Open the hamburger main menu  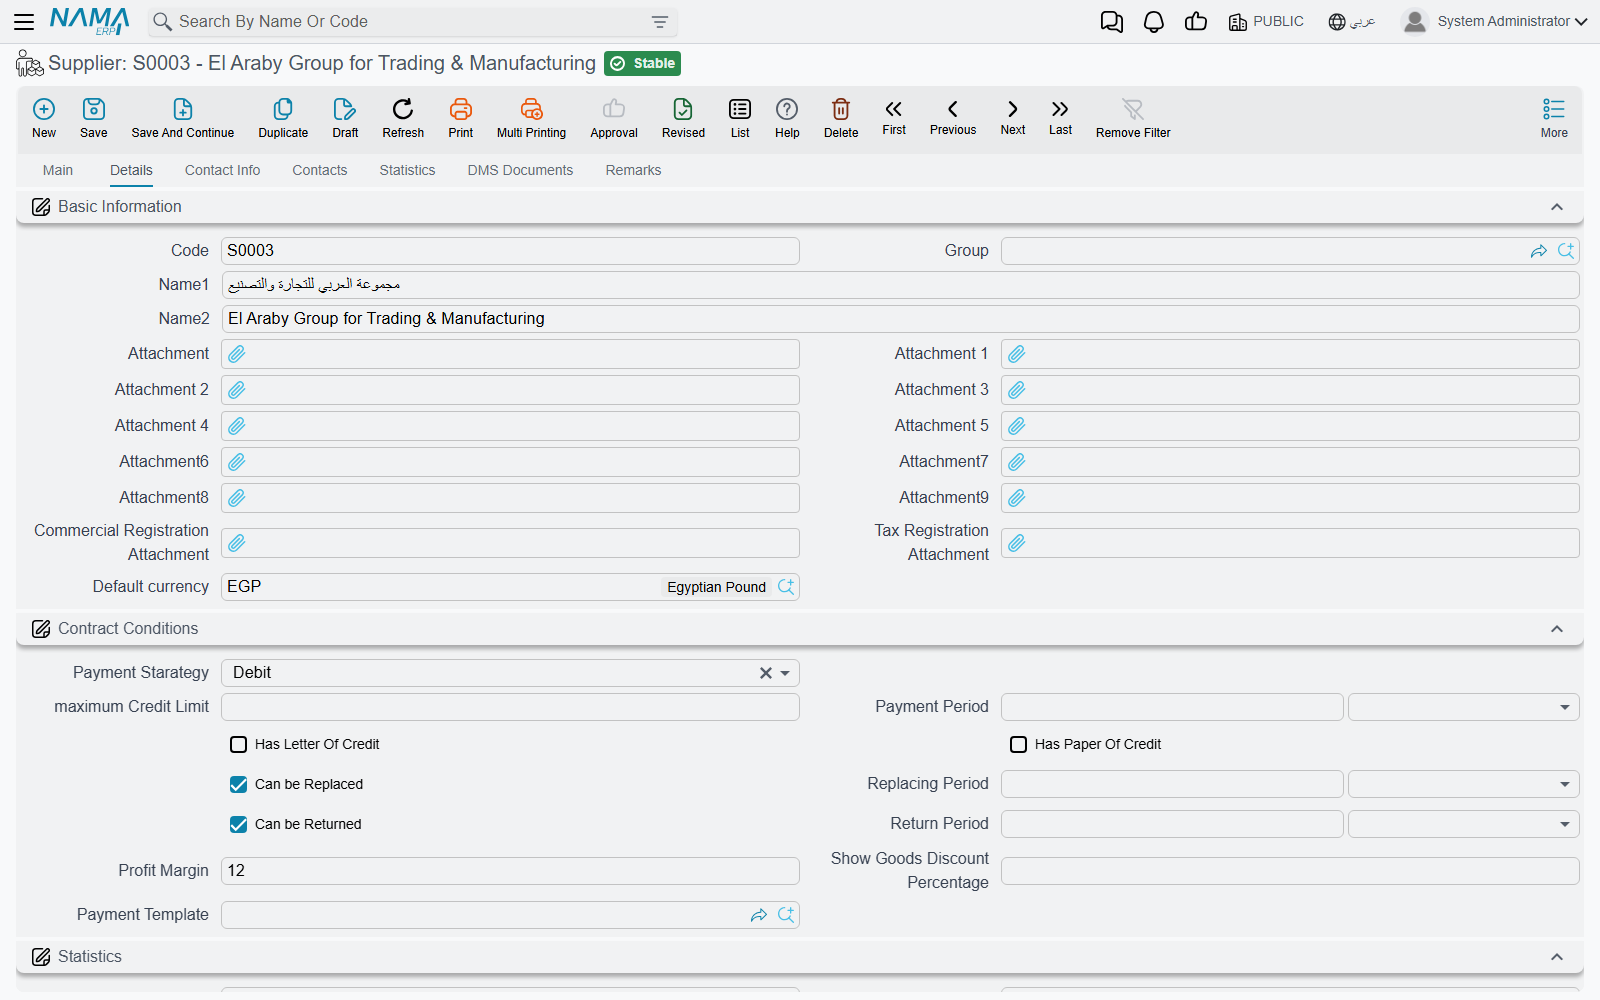pos(24,21)
